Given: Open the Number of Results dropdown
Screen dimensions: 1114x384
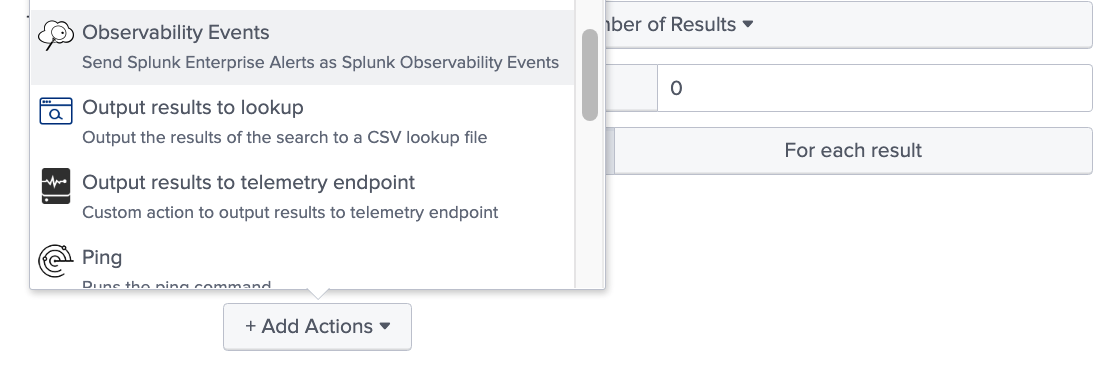Looking at the screenshot, I should point(849,25).
